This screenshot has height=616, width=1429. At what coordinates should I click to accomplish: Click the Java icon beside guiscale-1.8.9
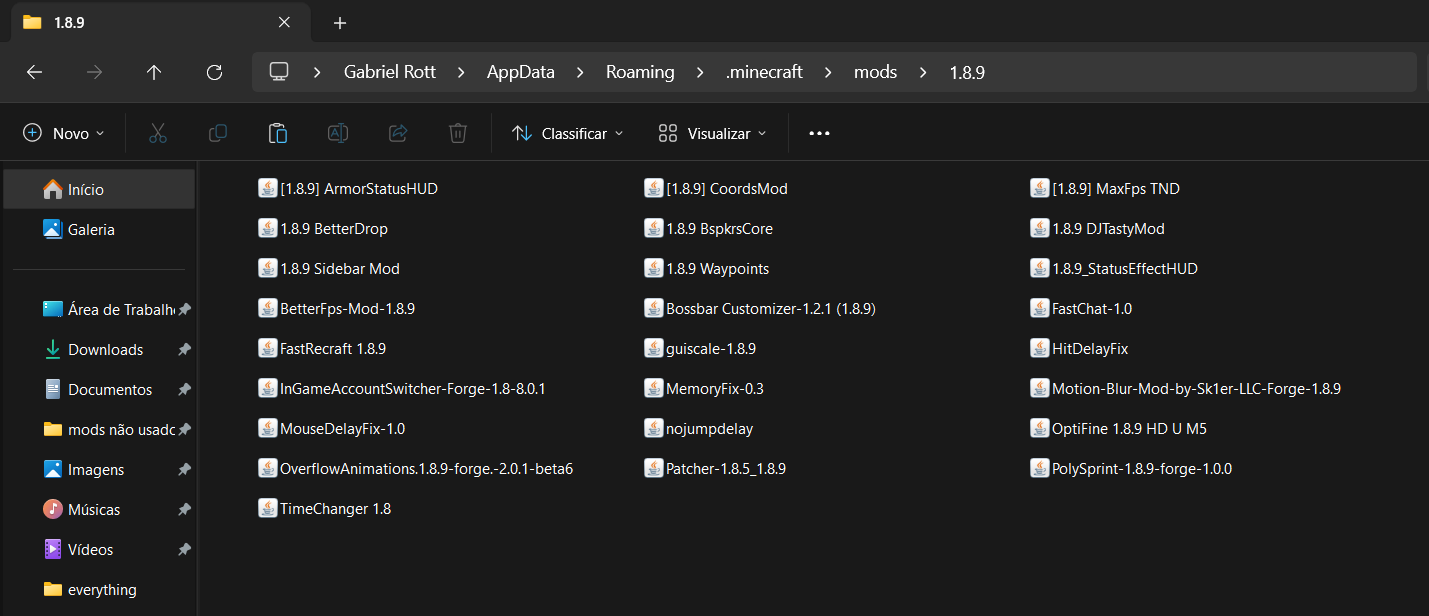654,348
